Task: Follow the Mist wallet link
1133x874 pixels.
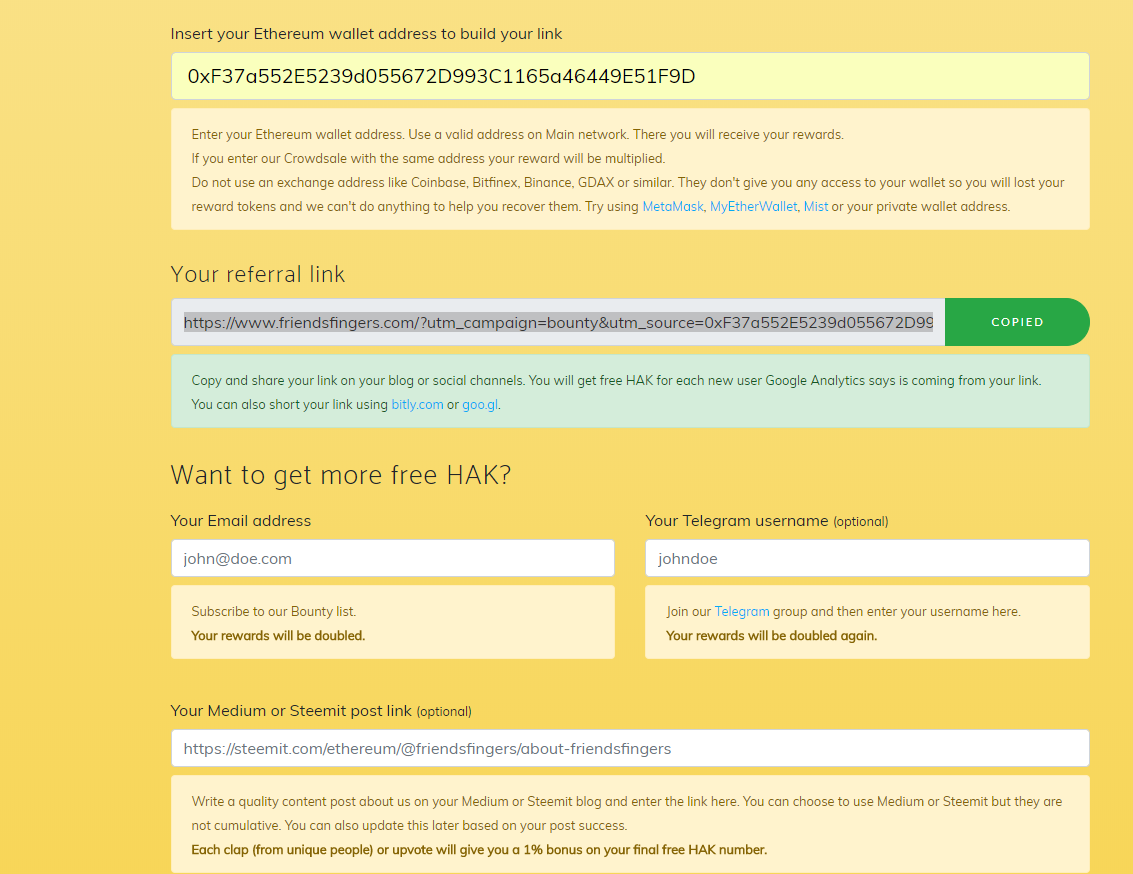Action: pos(816,207)
